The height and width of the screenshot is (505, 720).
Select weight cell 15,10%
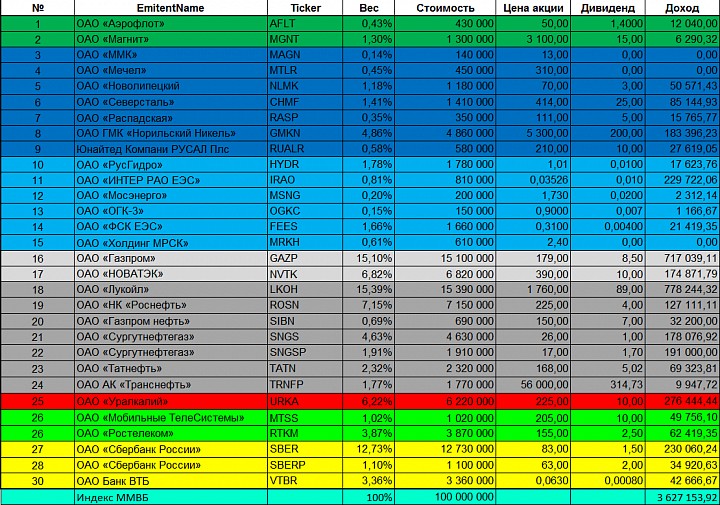368,258
